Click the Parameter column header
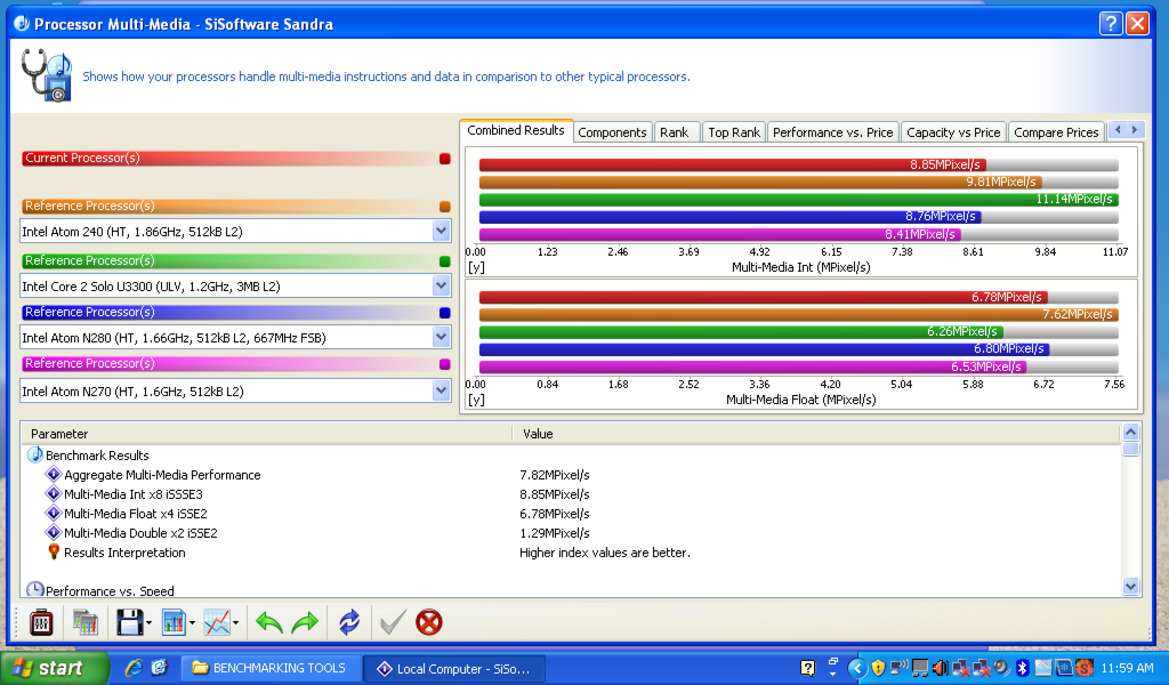The height and width of the screenshot is (685, 1169). [267, 434]
